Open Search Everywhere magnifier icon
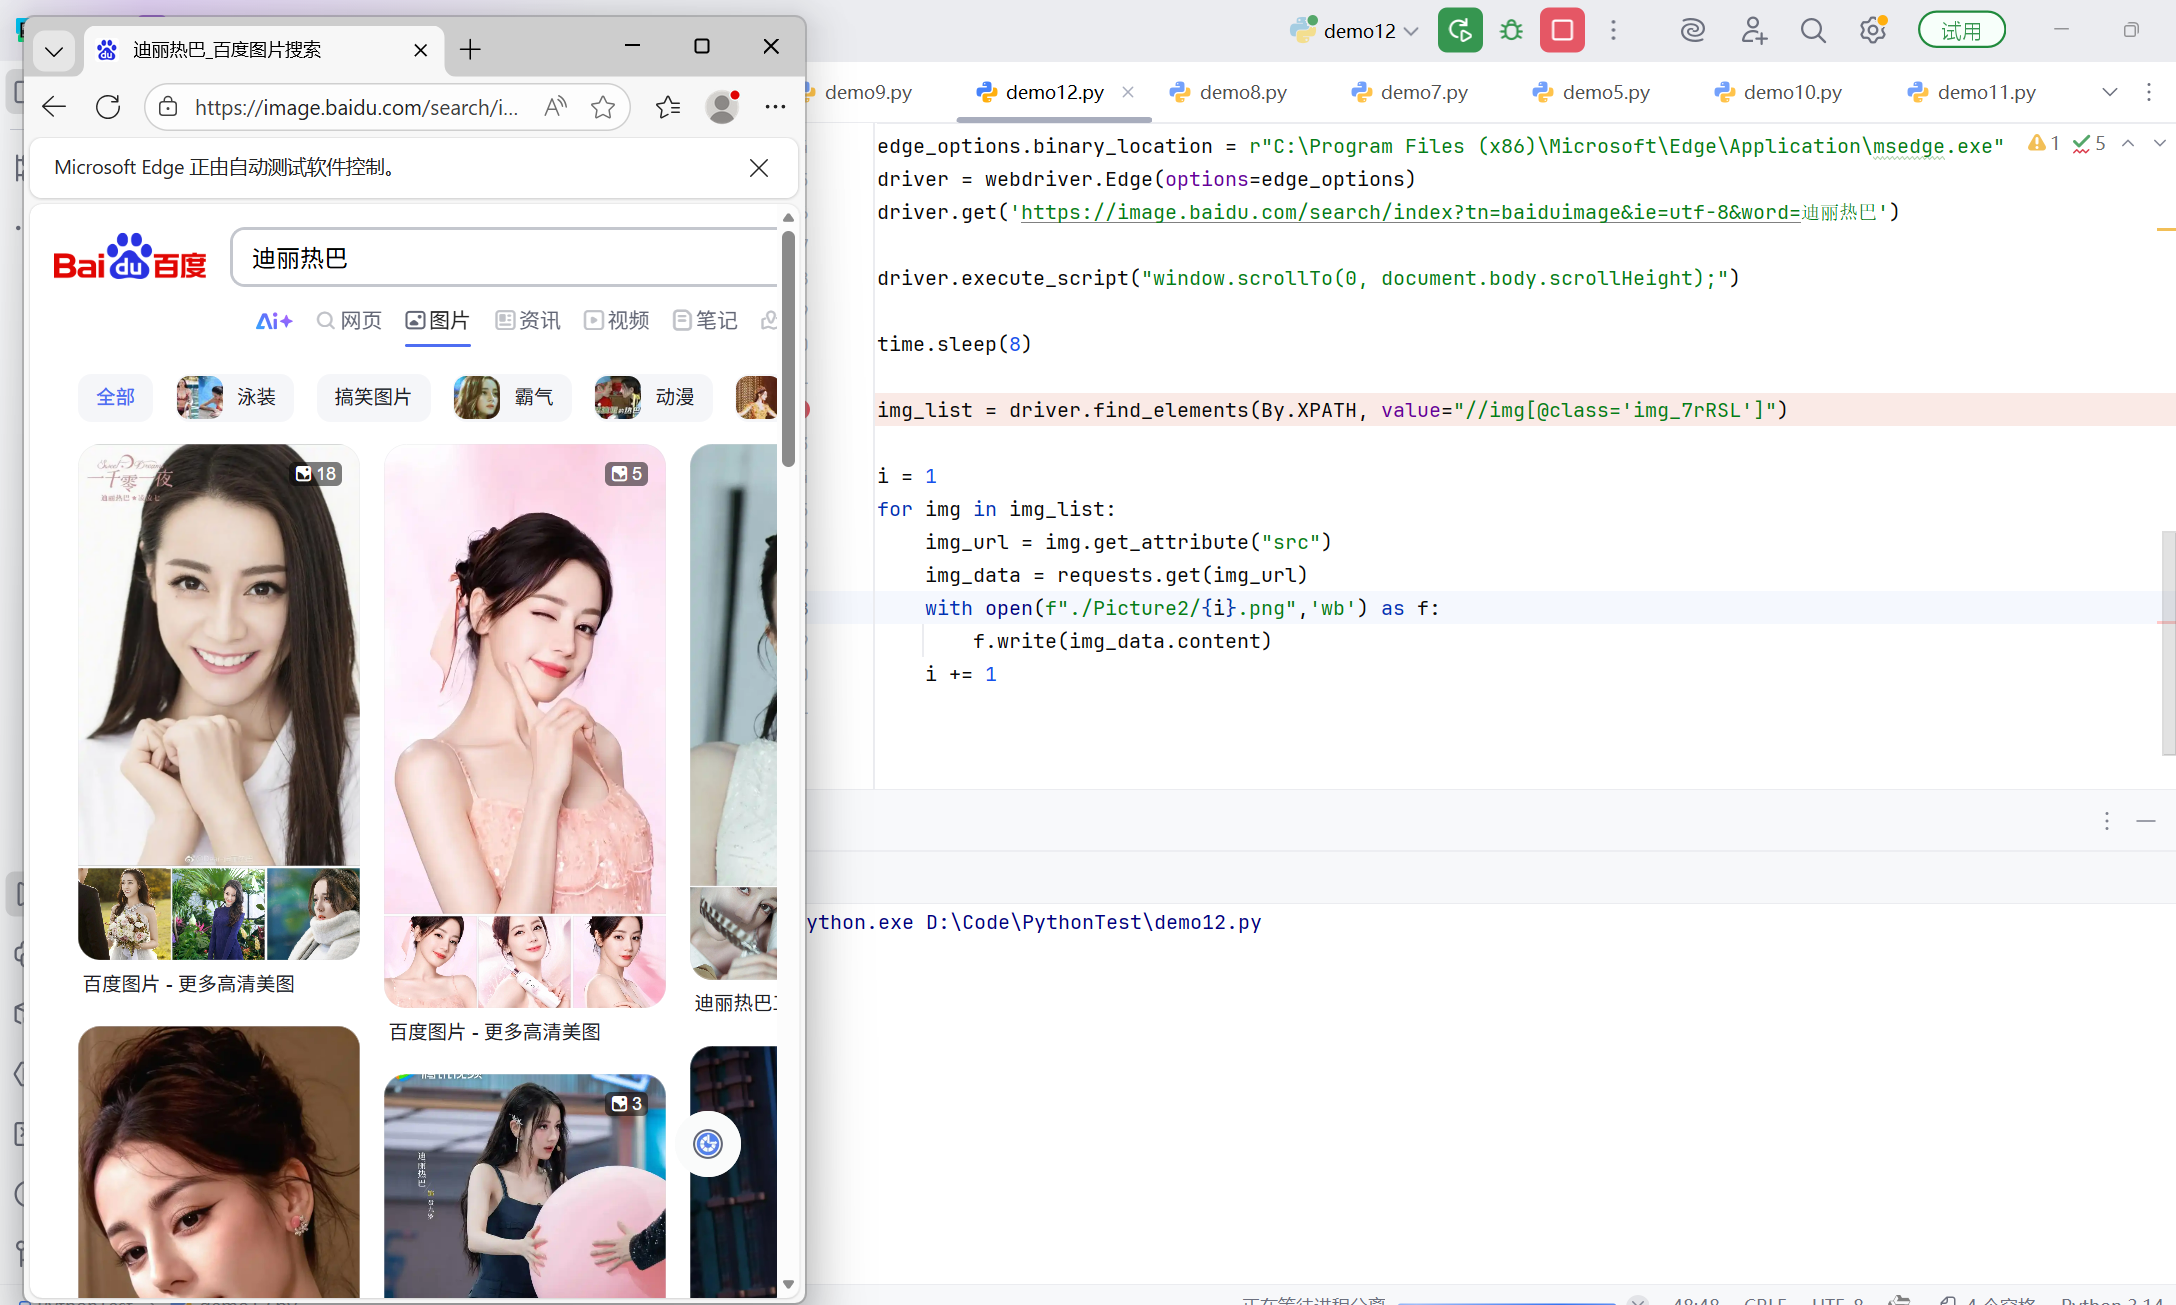 (x=1813, y=30)
